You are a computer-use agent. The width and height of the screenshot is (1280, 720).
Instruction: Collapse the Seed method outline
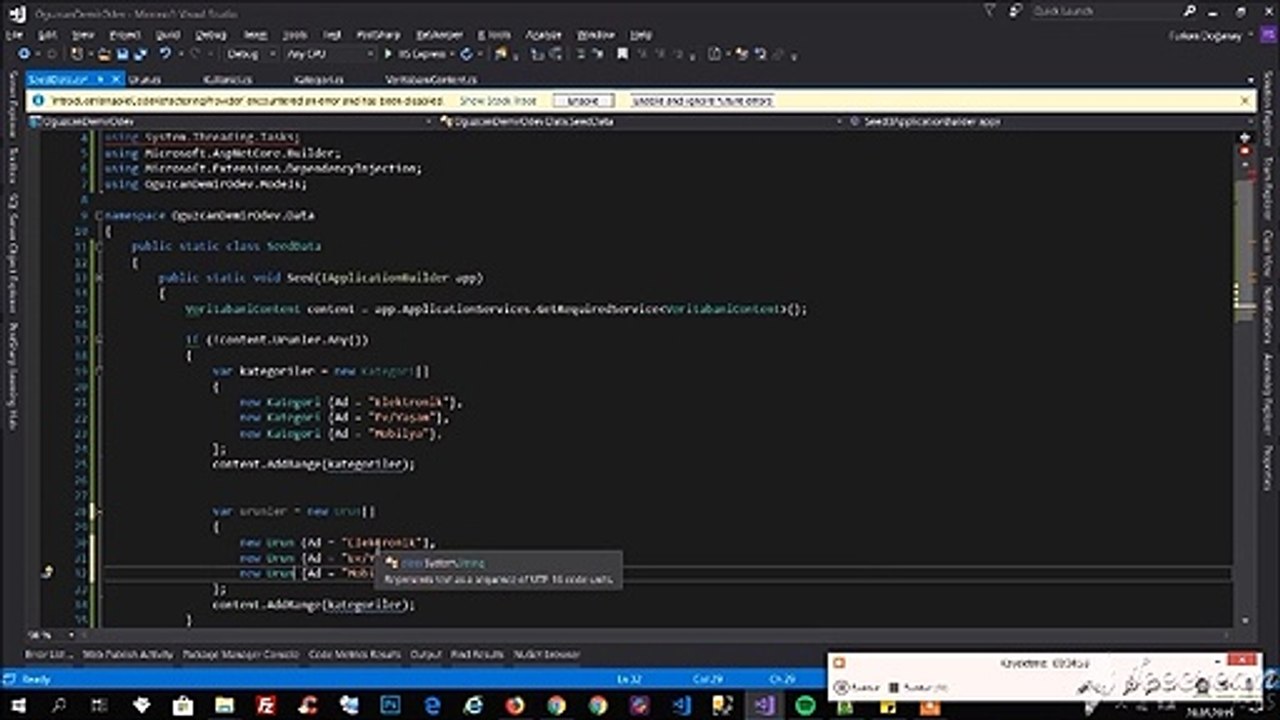[97, 278]
